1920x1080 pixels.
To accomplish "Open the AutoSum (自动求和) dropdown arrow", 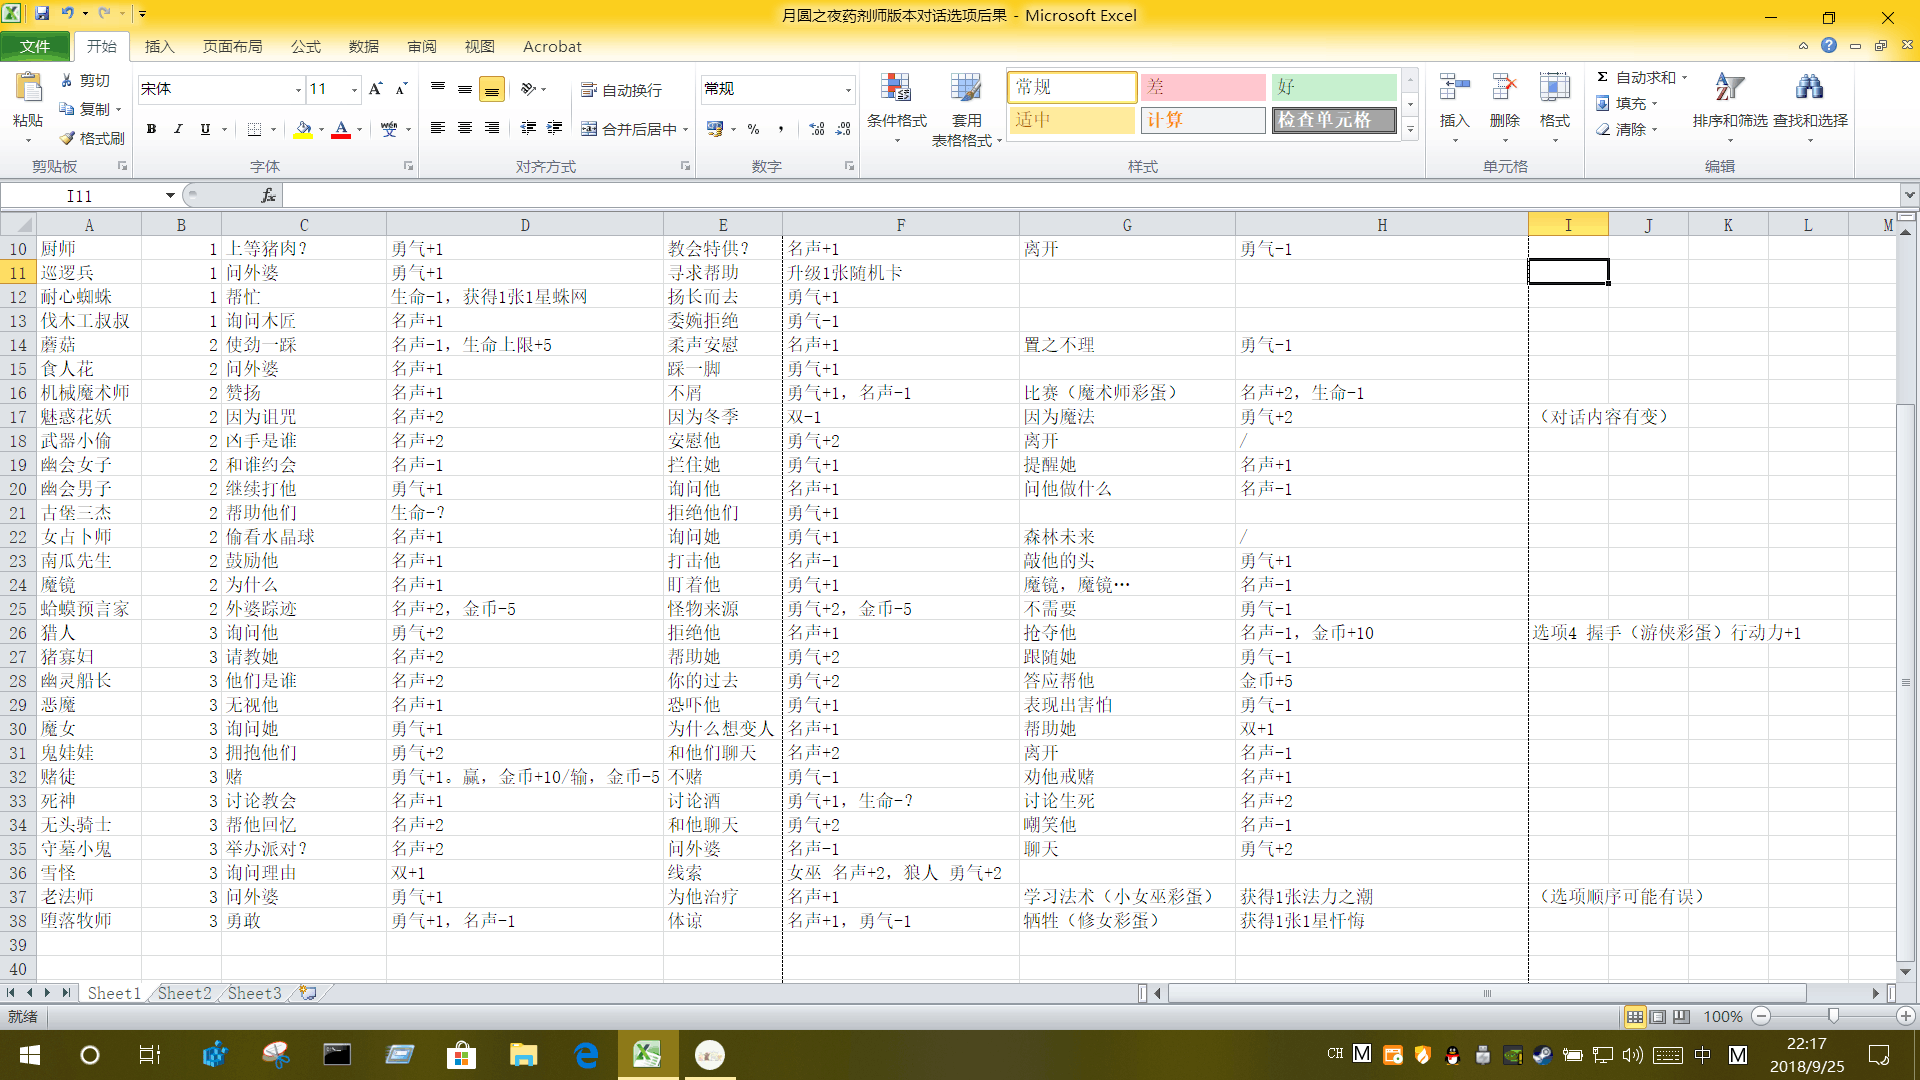I will (1685, 78).
